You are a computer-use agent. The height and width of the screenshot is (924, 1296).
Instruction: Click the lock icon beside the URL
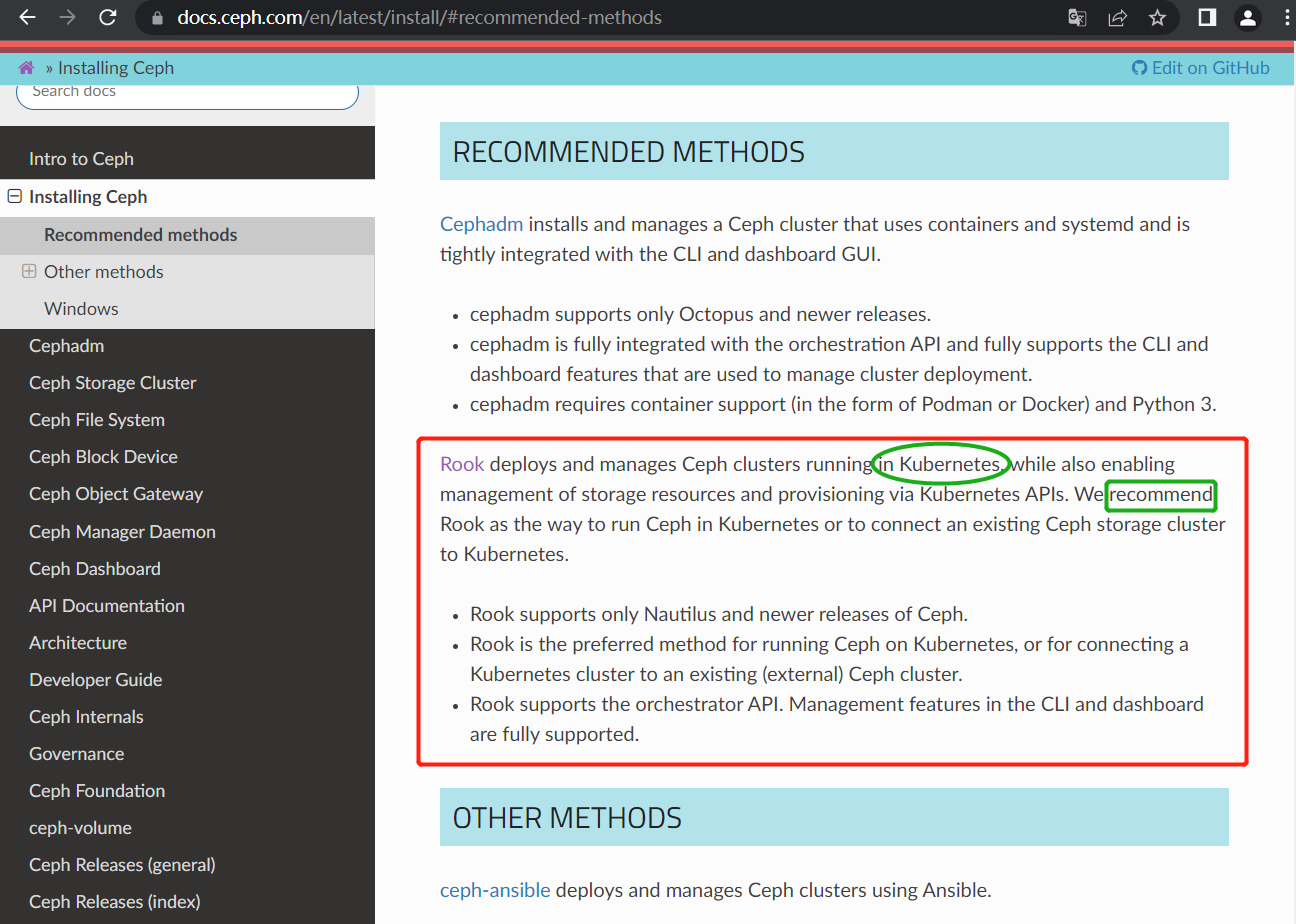[155, 18]
